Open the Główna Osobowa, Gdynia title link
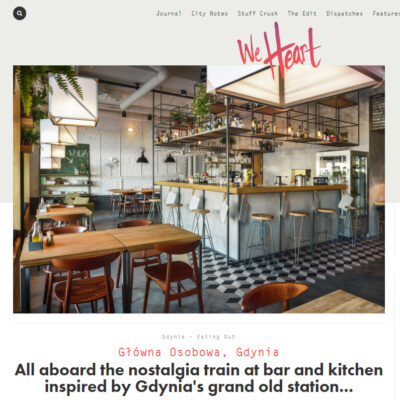This screenshot has width=400, height=400. pos(199,352)
